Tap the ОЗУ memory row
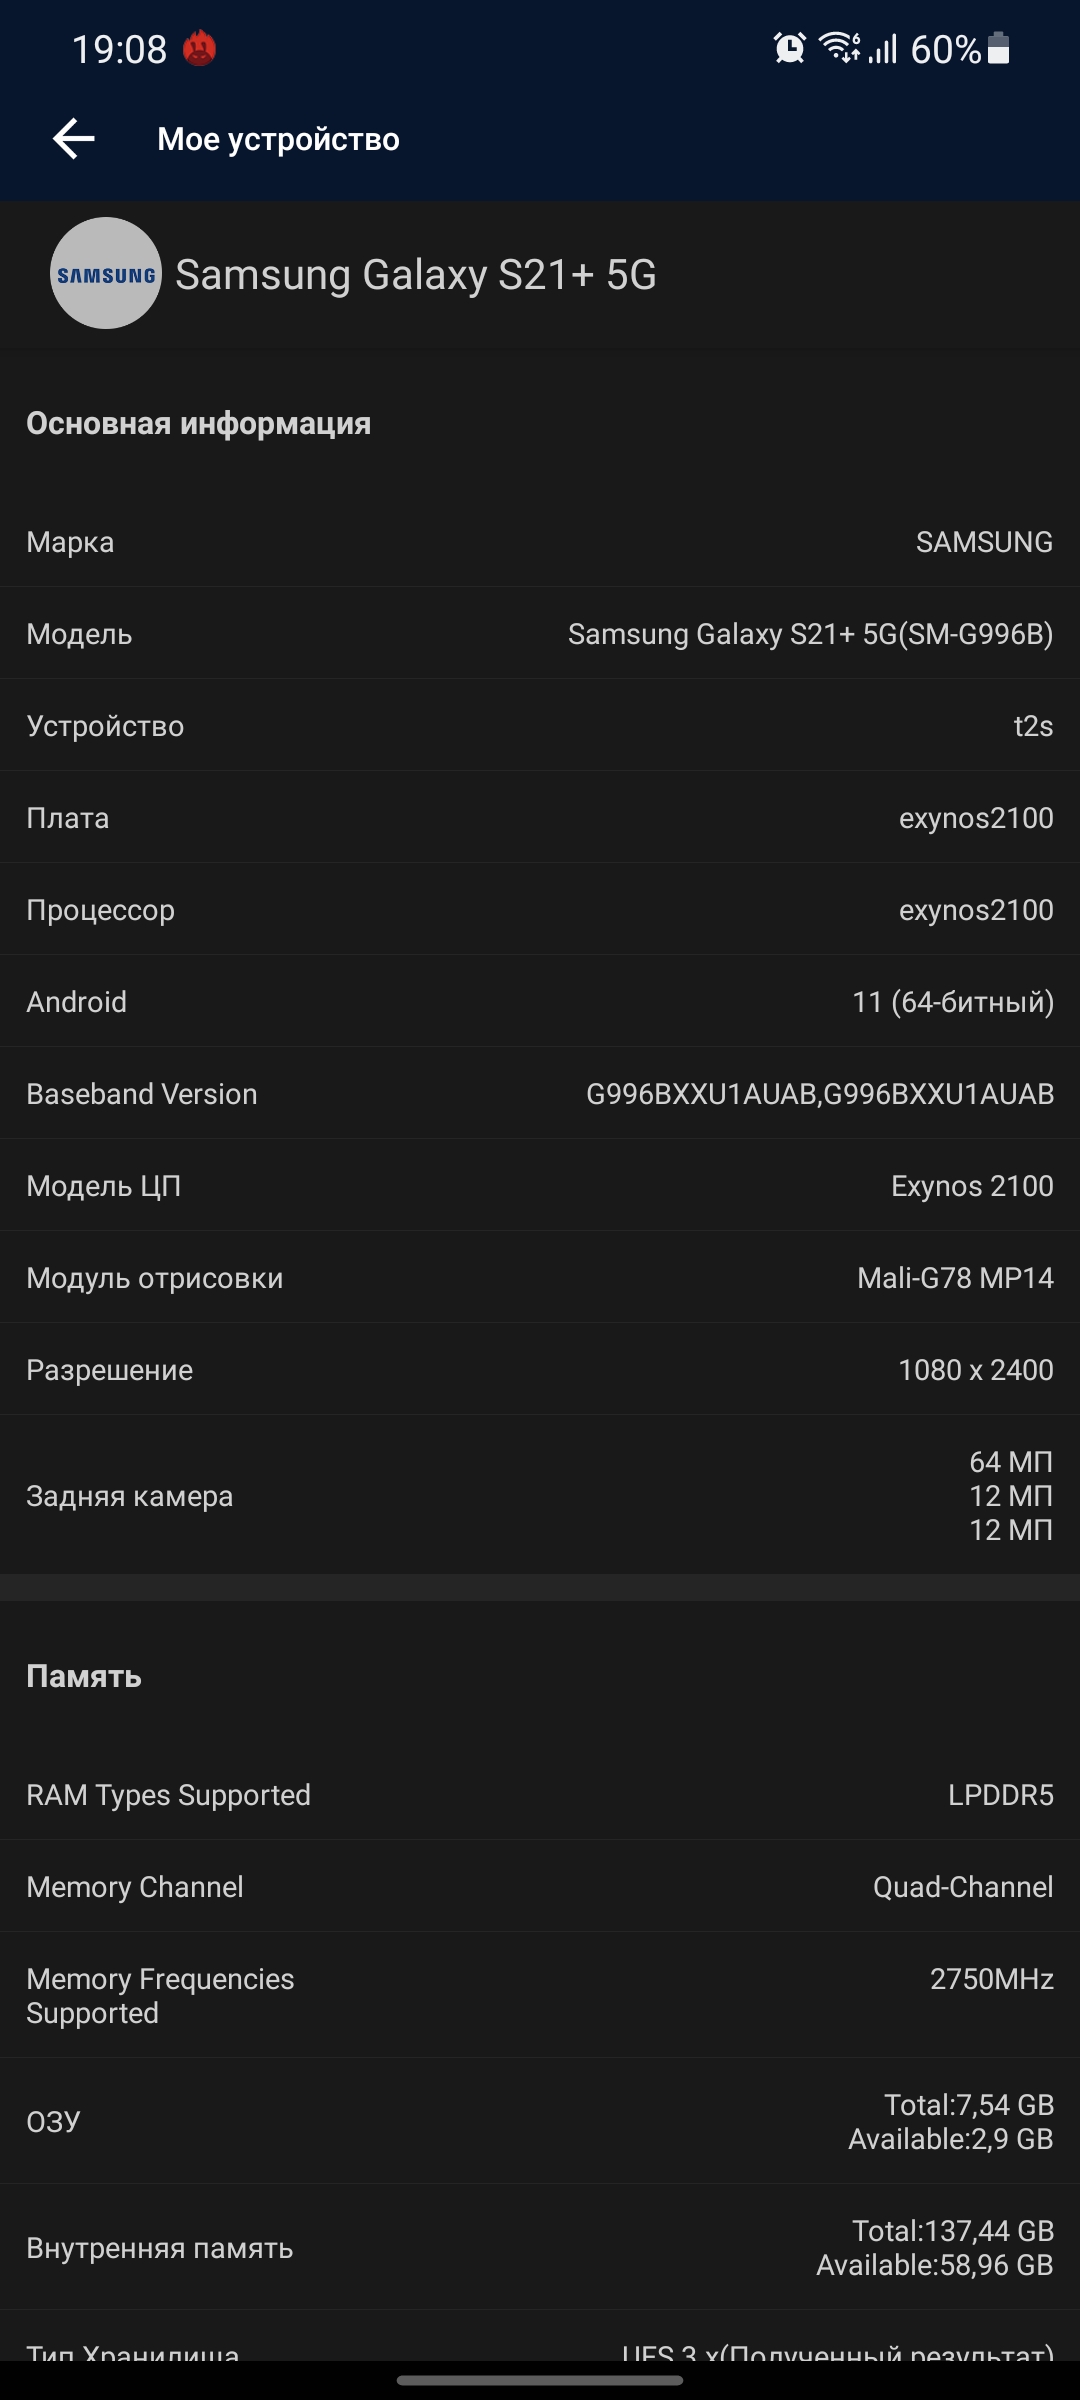 [x=540, y=2122]
